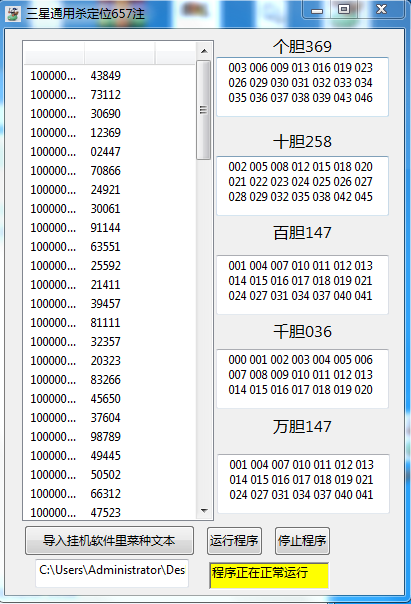Click the vertical scrollbar thumb
Viewport: 411px width, 604px height.
pos(204,110)
